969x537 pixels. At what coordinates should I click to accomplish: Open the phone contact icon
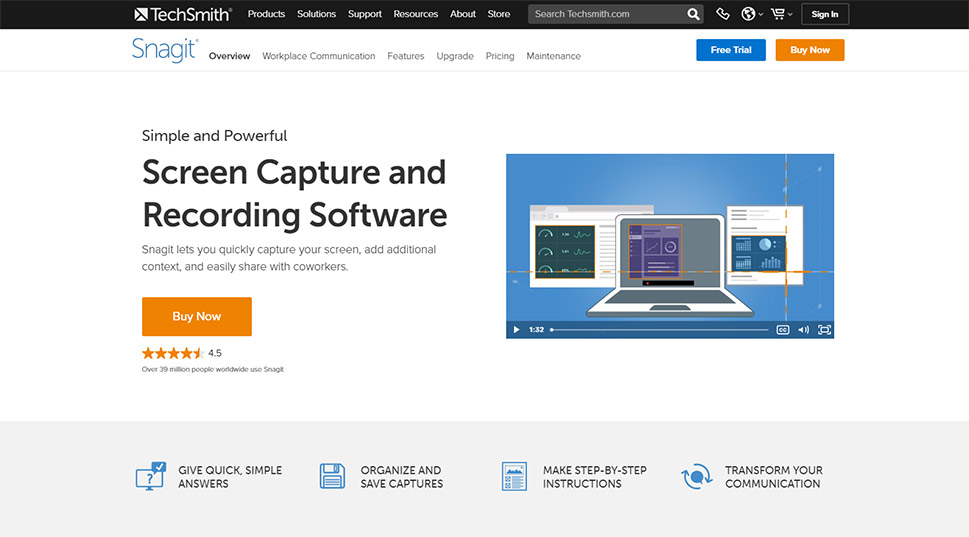point(722,14)
